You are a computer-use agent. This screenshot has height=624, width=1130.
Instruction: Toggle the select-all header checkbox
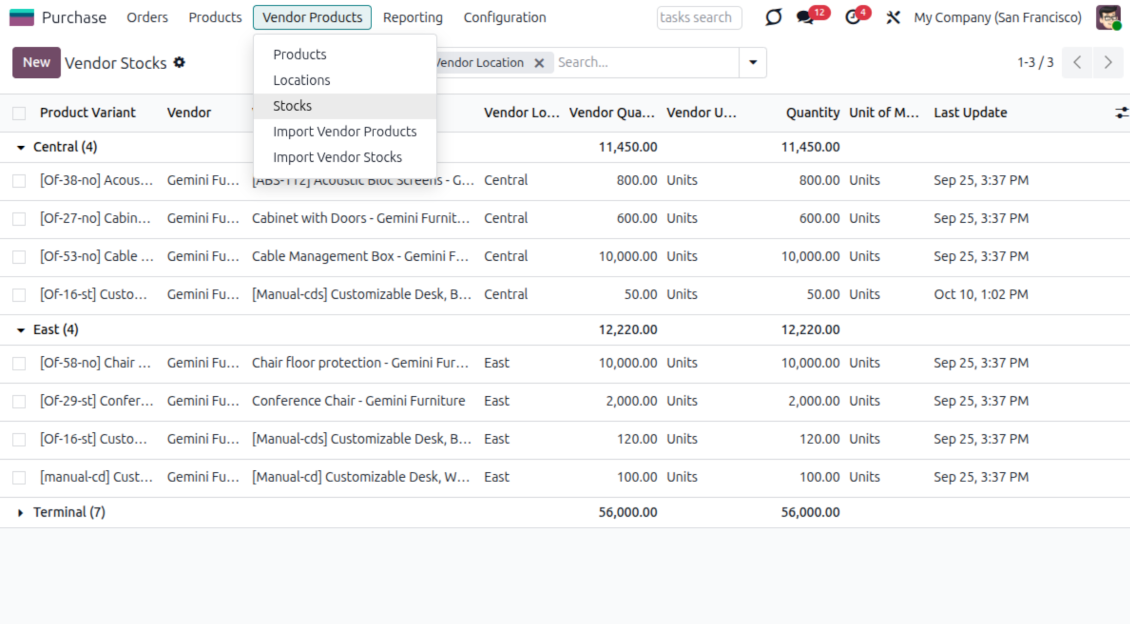(x=19, y=113)
